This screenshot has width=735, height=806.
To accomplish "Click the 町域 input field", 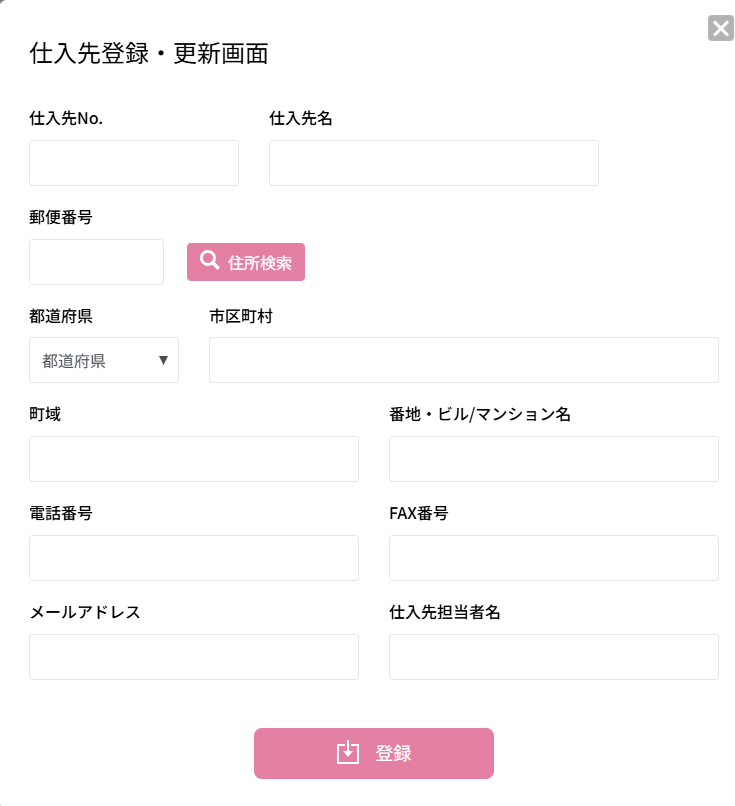I will point(193,459).
